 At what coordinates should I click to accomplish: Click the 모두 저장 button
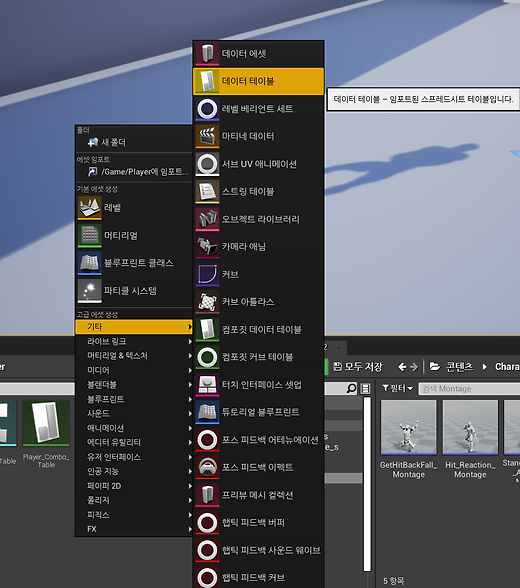tap(357, 367)
